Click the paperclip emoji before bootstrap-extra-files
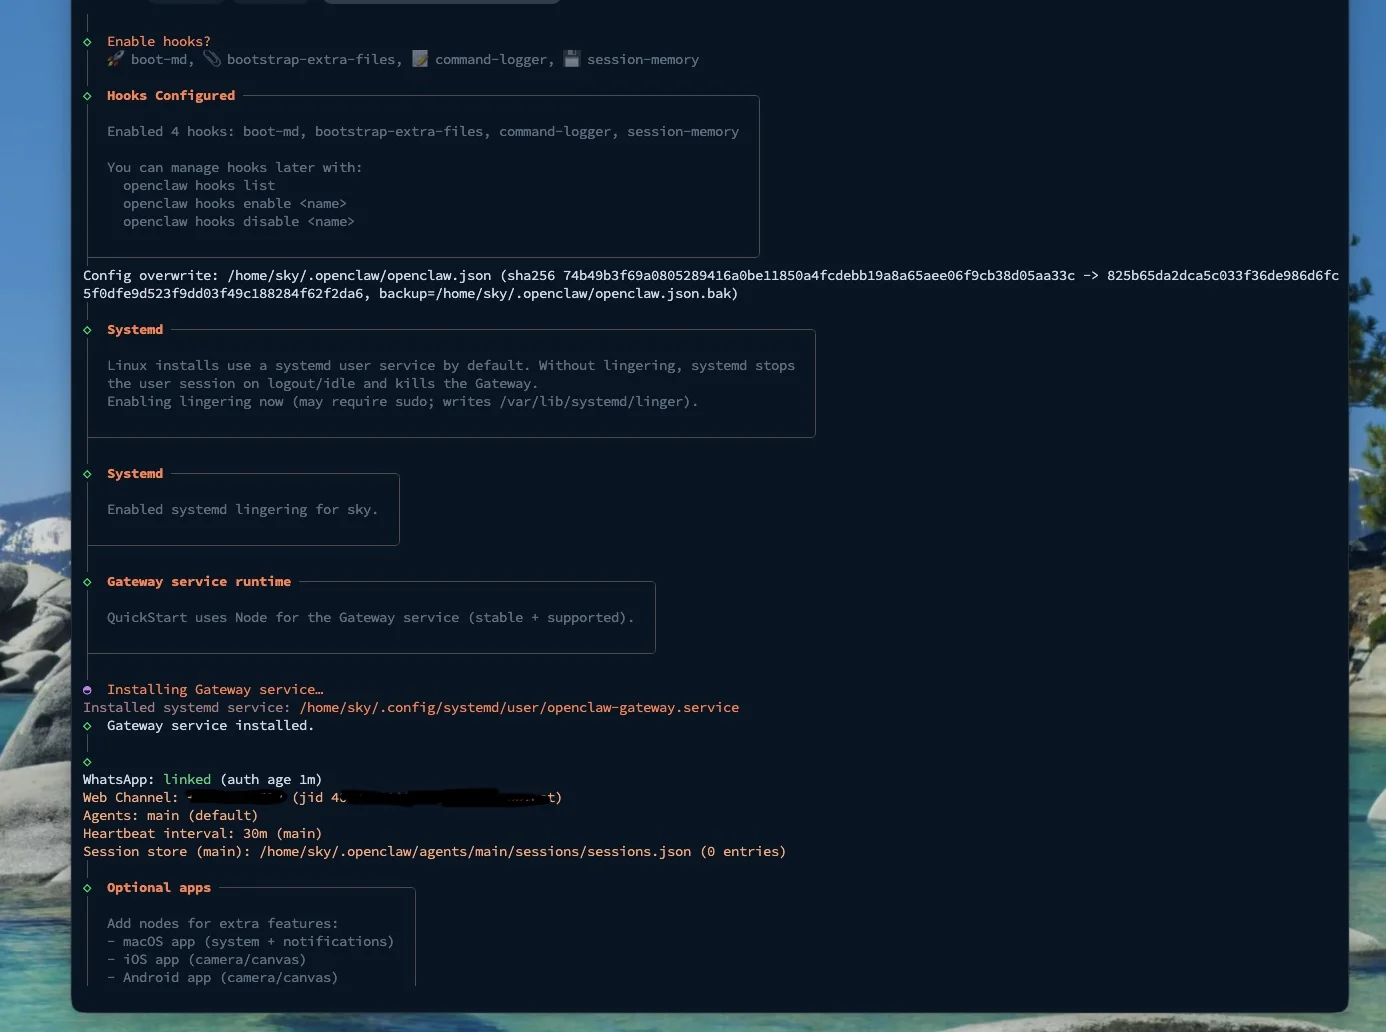Image resolution: width=1386 pixels, height=1032 pixels. [x=212, y=59]
